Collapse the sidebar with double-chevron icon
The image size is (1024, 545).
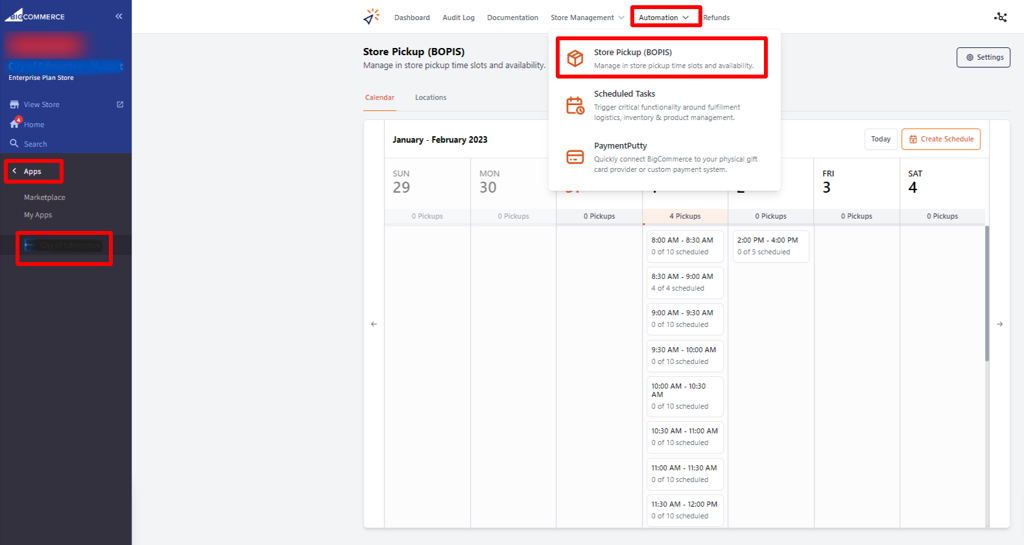click(119, 16)
